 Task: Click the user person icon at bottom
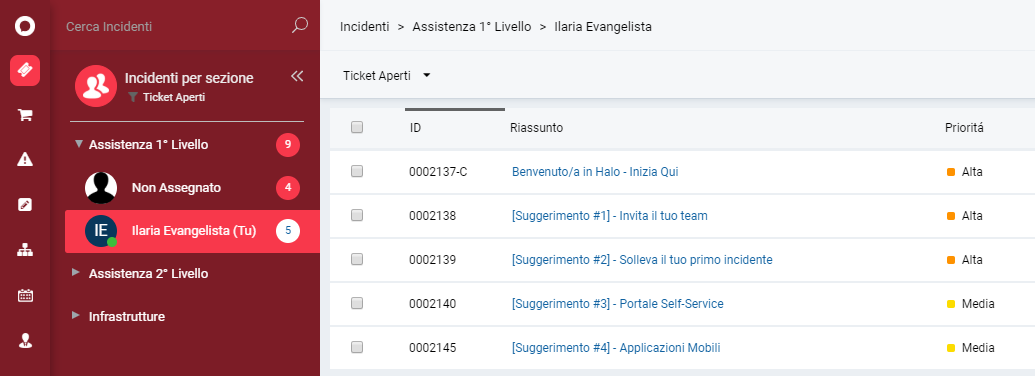pos(25,340)
